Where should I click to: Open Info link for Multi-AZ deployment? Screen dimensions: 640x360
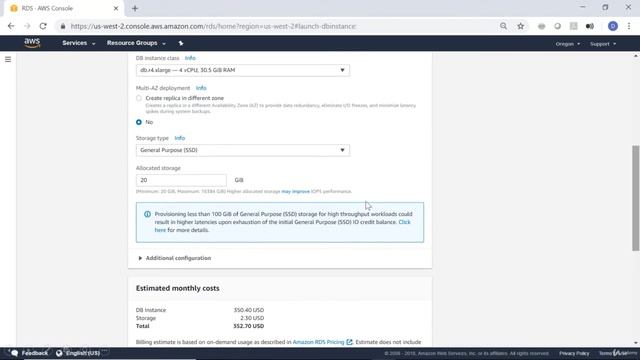tap(201, 88)
